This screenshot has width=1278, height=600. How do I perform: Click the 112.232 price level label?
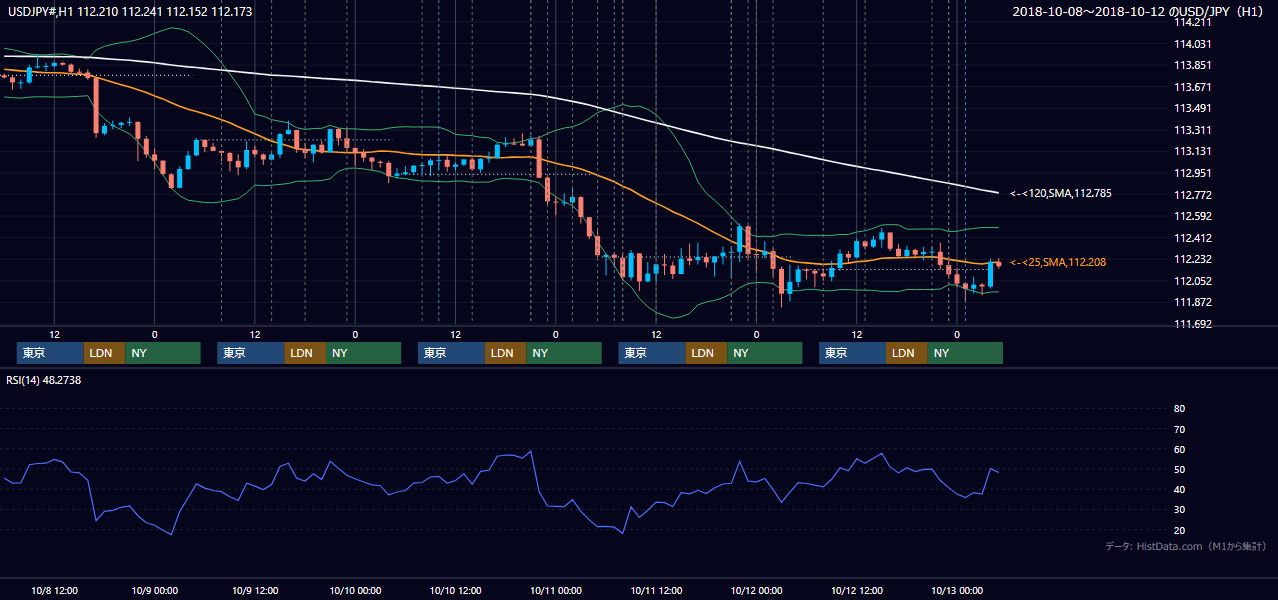pyautogui.click(x=1192, y=259)
